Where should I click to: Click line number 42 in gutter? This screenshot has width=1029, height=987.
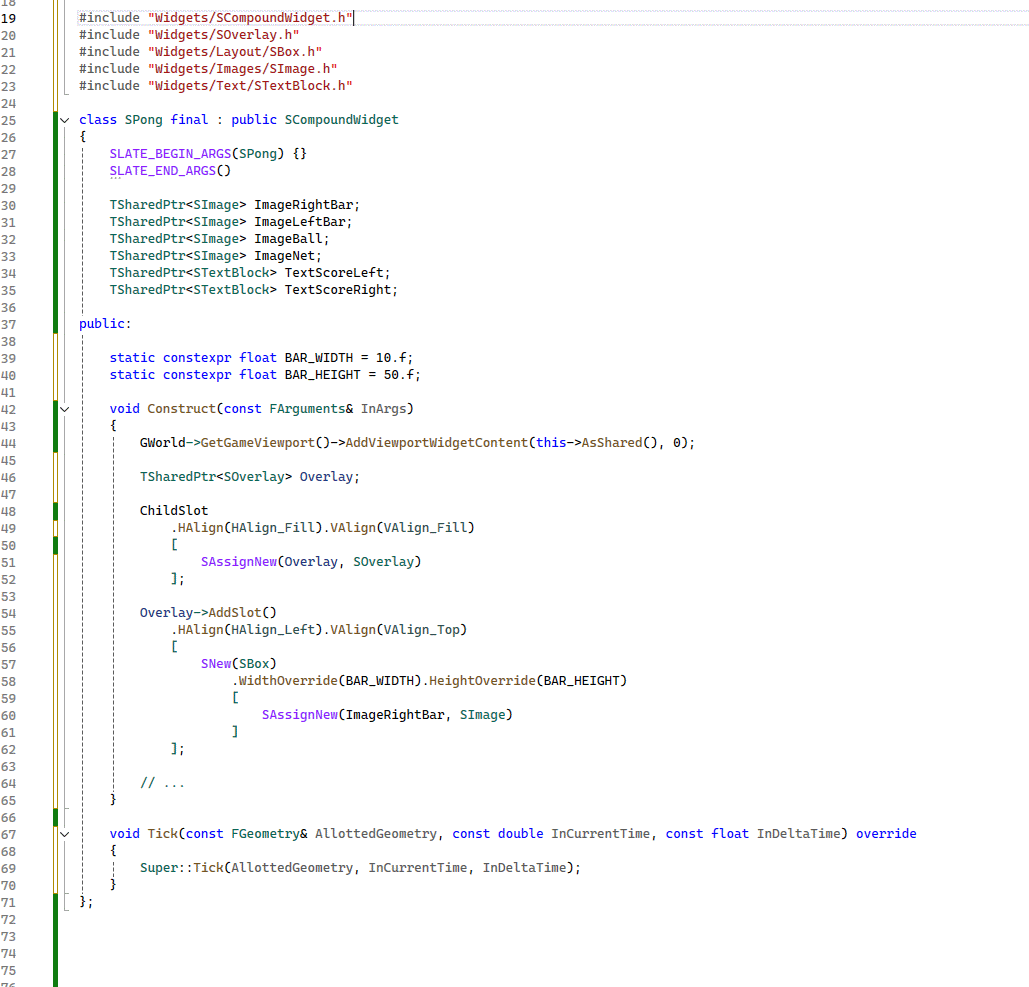coord(9,410)
